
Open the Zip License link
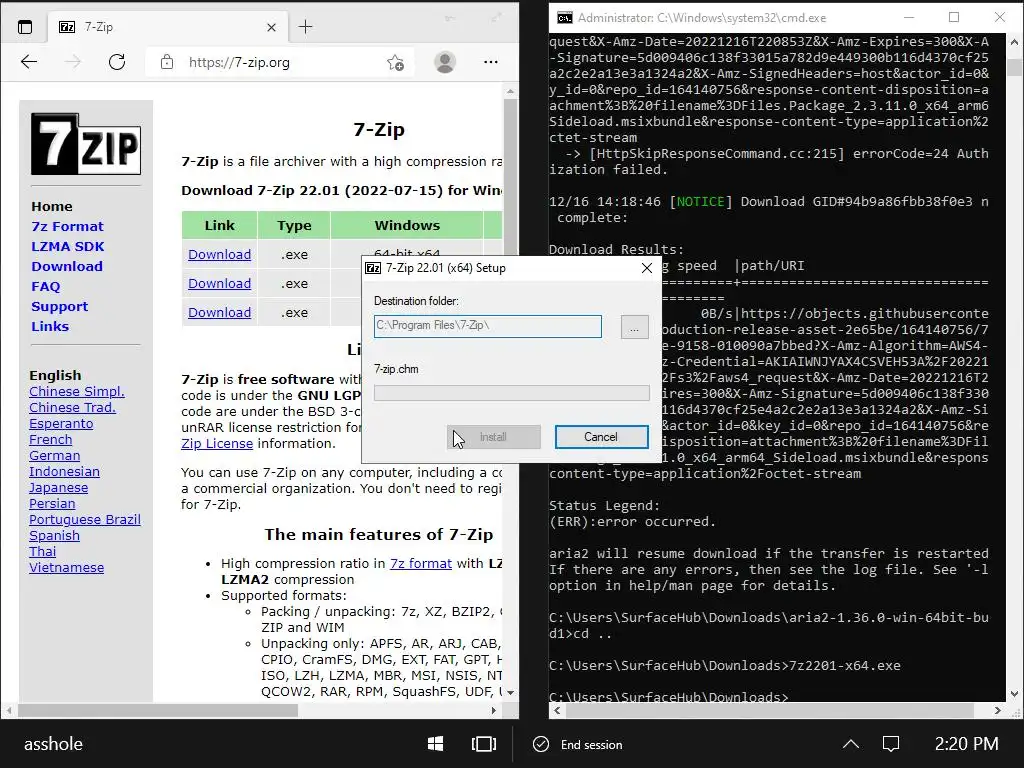(217, 443)
